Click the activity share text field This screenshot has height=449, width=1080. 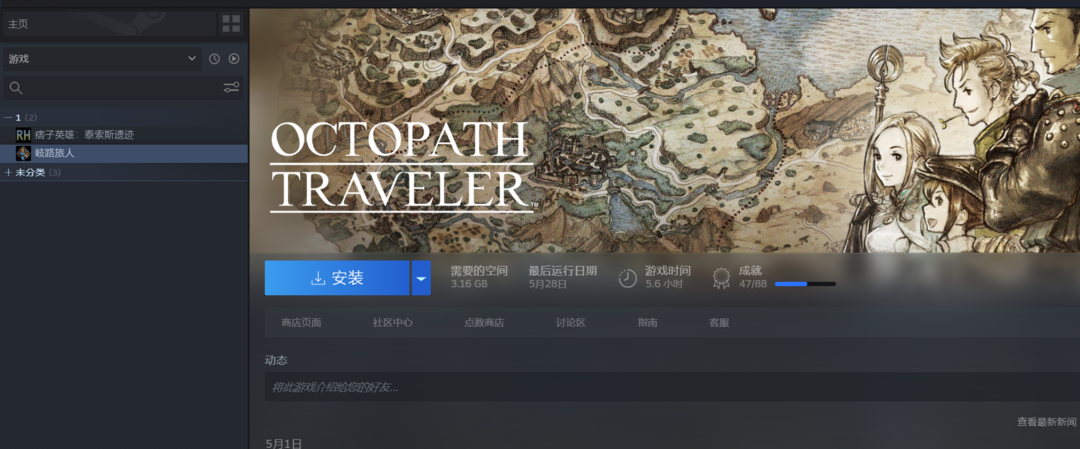pyautogui.click(x=672, y=387)
